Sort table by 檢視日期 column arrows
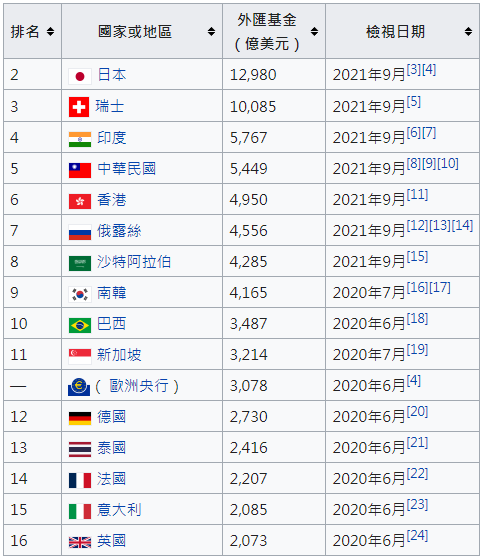The width and height of the screenshot is (483, 560). coord(468,31)
